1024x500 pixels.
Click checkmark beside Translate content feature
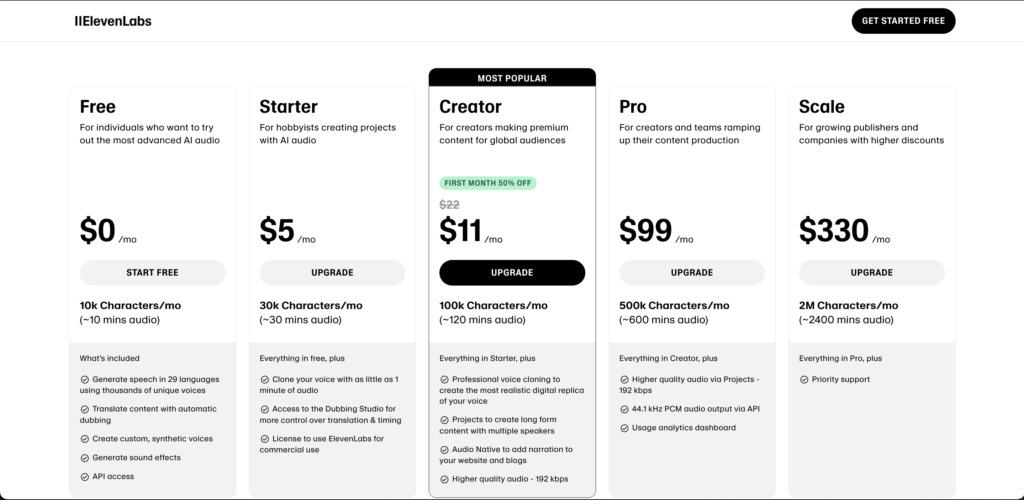click(x=84, y=409)
